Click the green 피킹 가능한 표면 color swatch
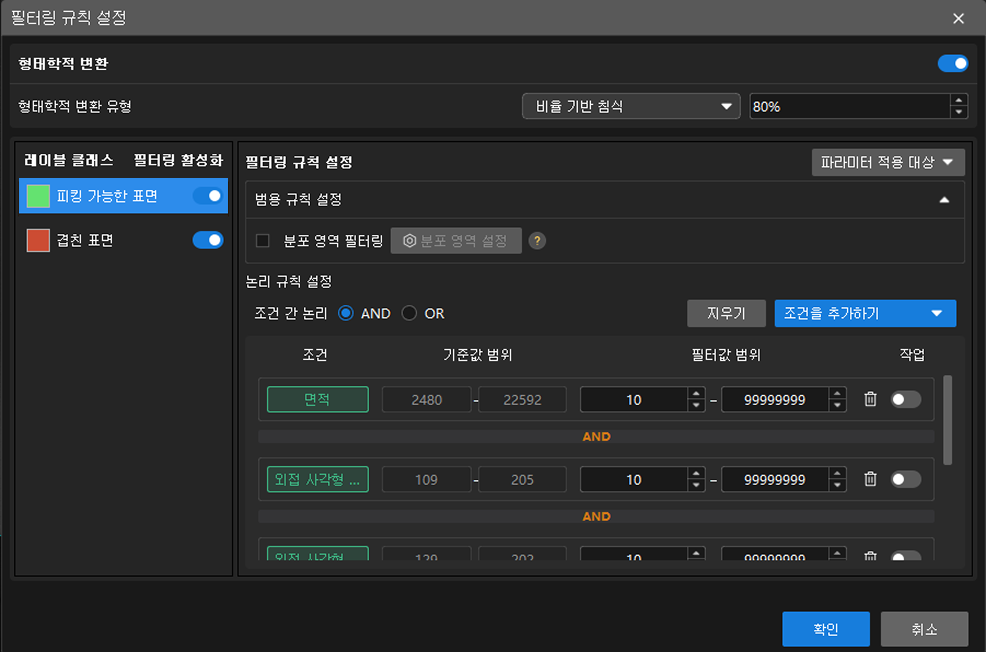 38,196
